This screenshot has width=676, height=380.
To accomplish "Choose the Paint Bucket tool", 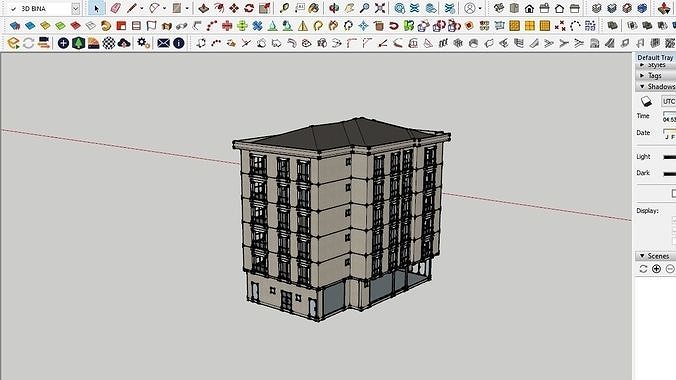I will click(x=314, y=8).
